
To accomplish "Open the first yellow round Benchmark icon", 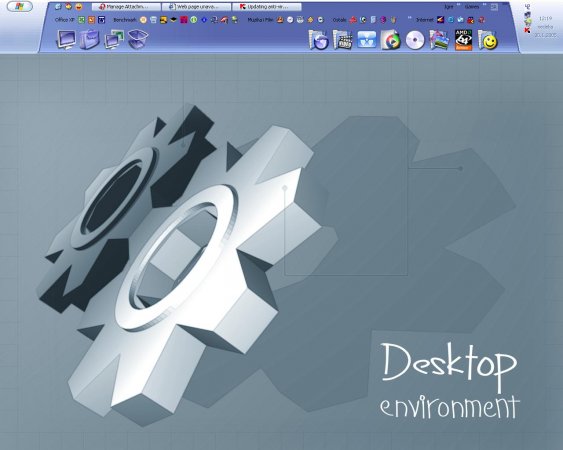I will pos(143,20).
